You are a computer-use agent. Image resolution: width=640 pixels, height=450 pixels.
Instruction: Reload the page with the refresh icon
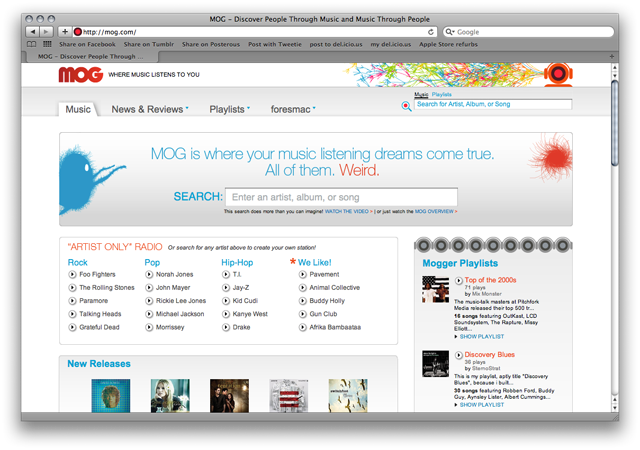click(431, 31)
